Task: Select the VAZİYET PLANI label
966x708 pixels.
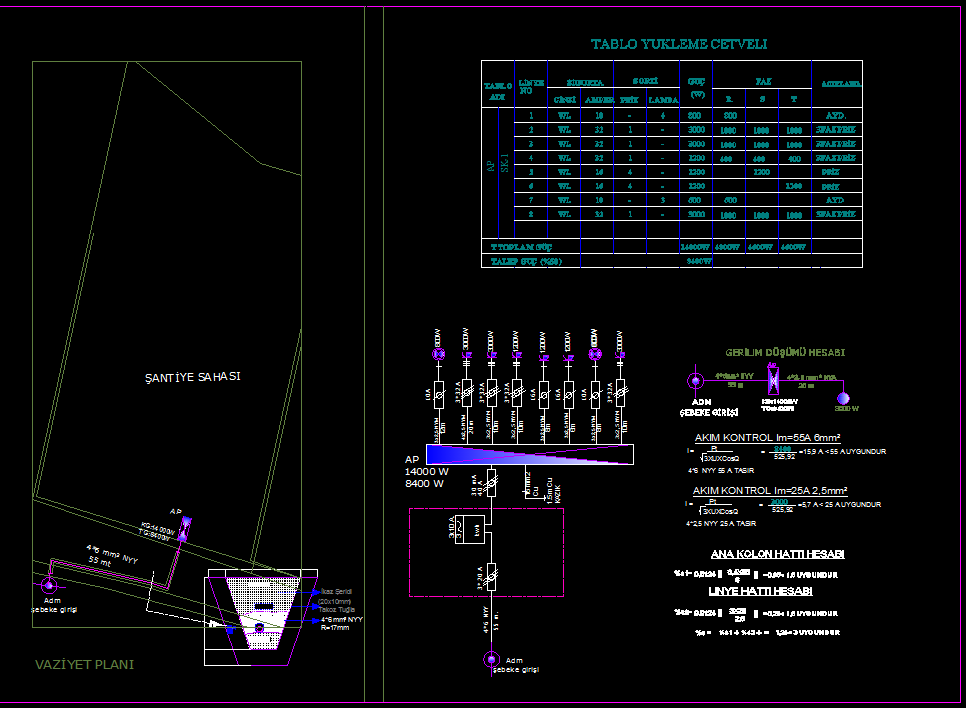Action: click(85, 665)
